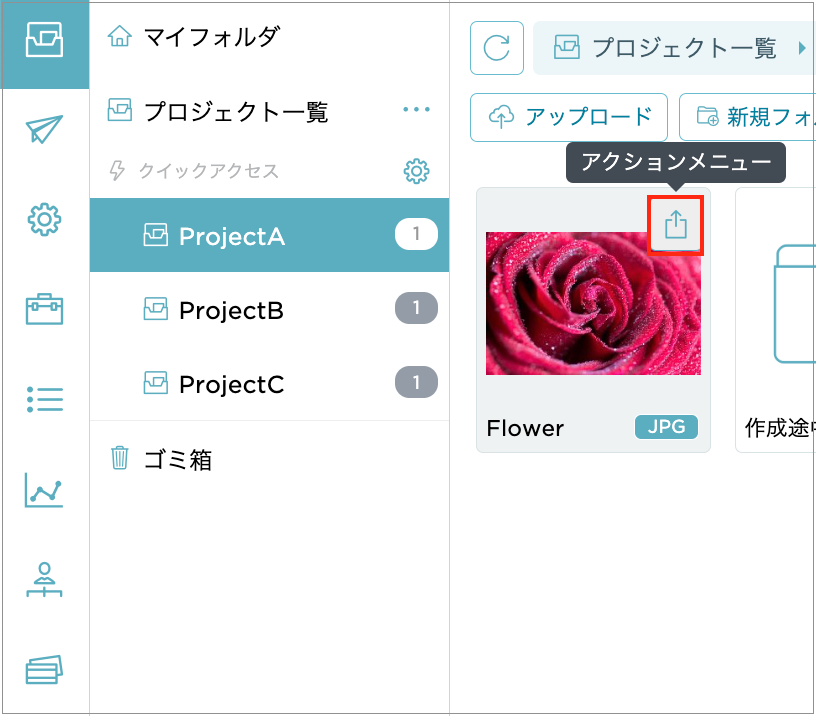816x716 pixels.
Task: Open the list view icon in sidebar
Action: (x=44, y=400)
